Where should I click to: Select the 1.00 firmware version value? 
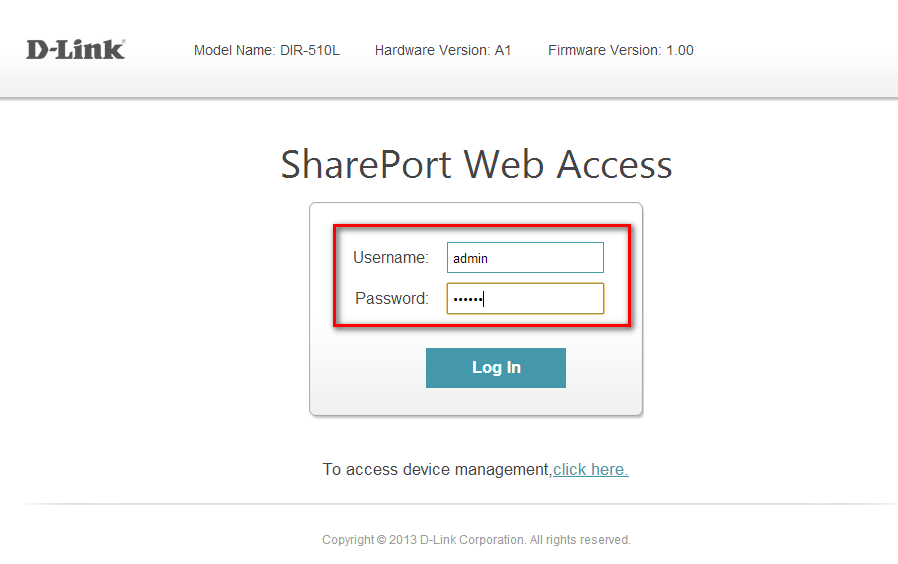(x=680, y=50)
